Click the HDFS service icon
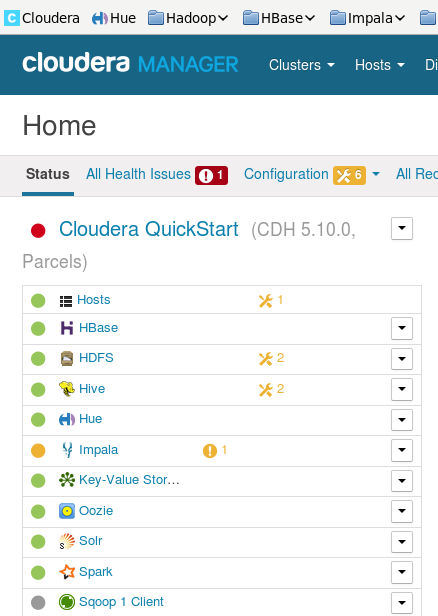This screenshot has height=616, width=438. click(67, 358)
